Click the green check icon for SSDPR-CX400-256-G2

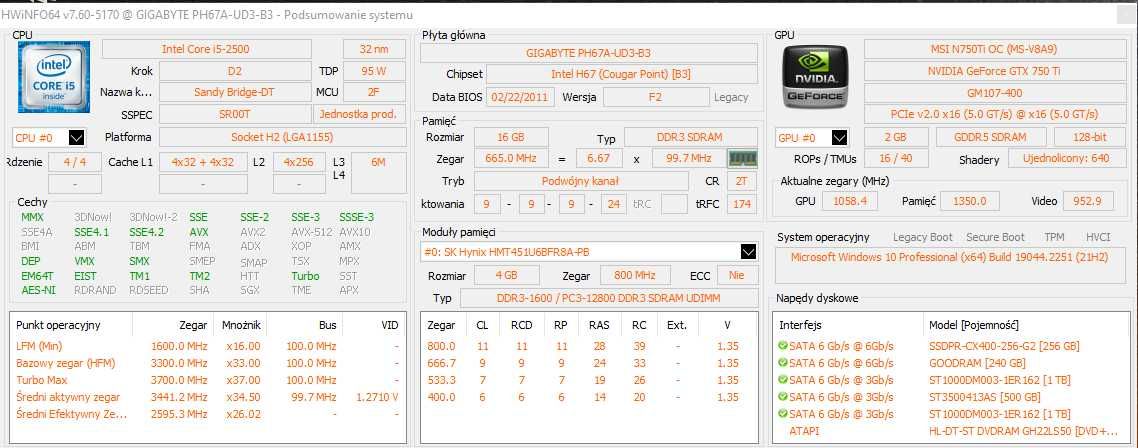tap(782, 346)
